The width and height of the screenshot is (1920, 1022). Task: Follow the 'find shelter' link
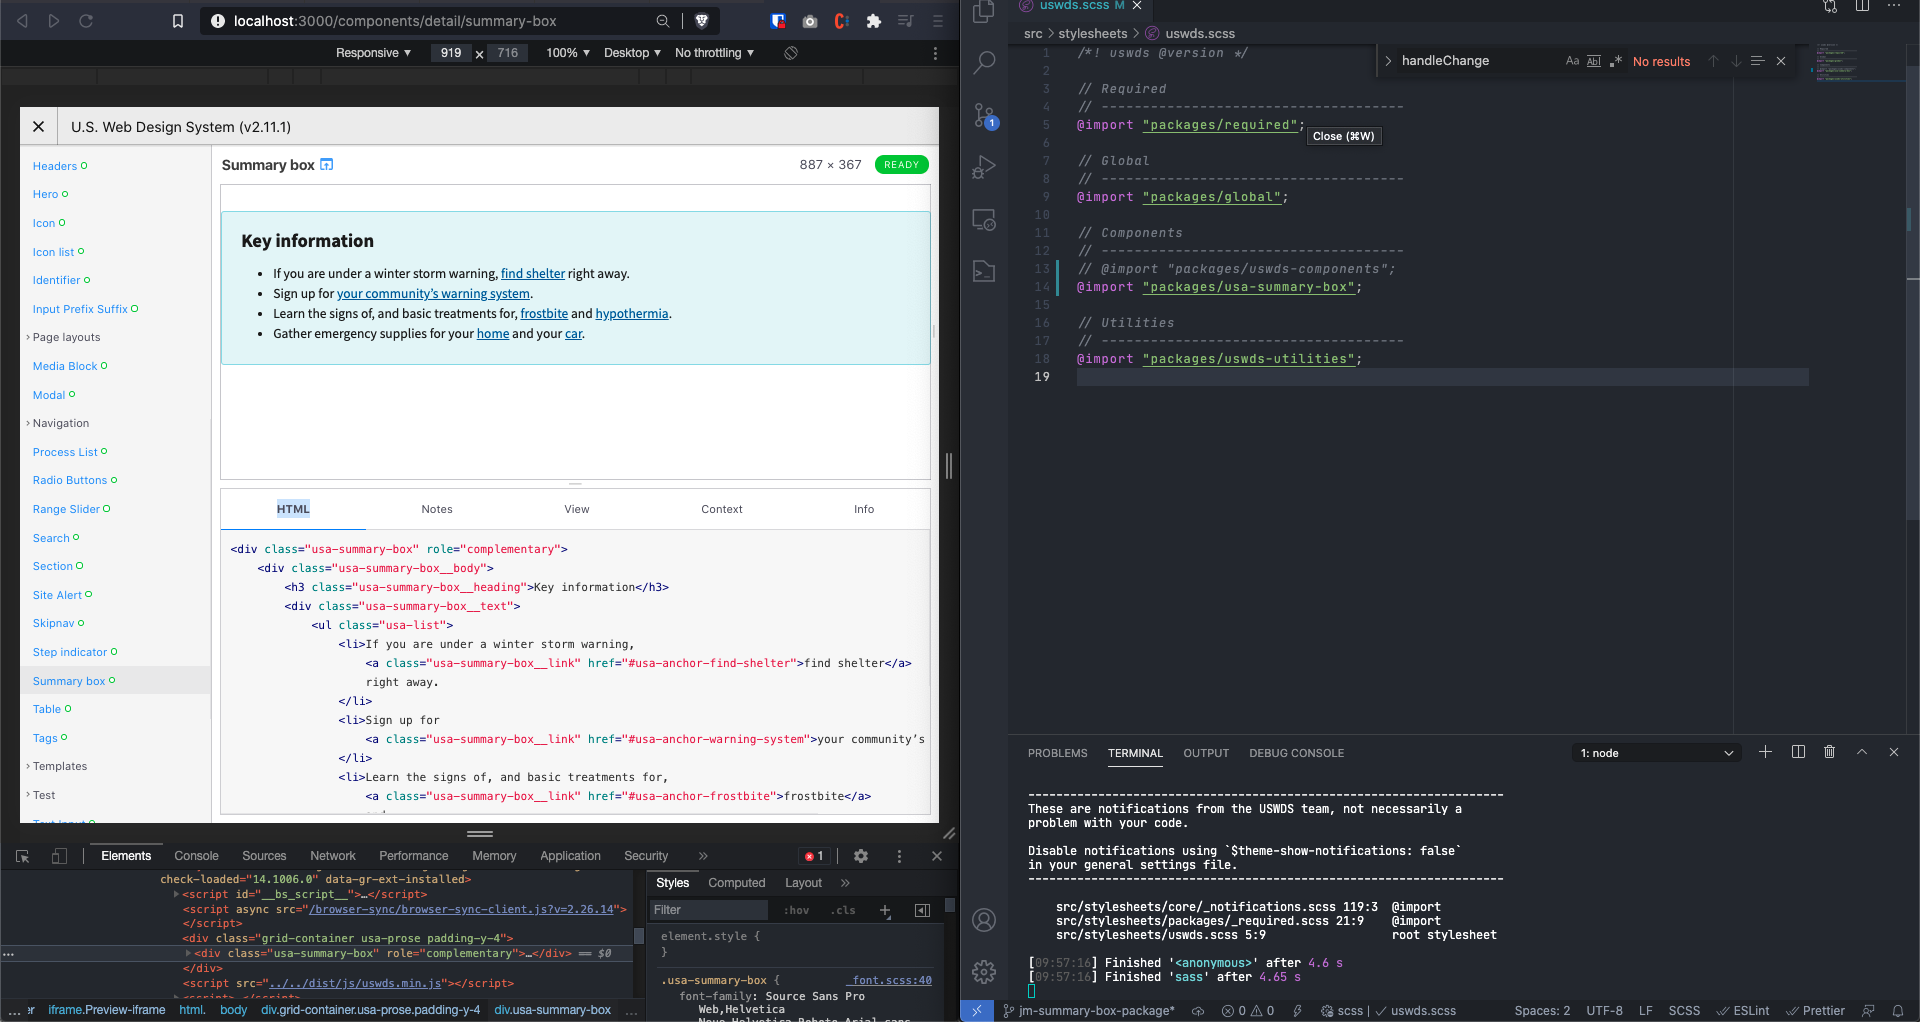(x=533, y=274)
